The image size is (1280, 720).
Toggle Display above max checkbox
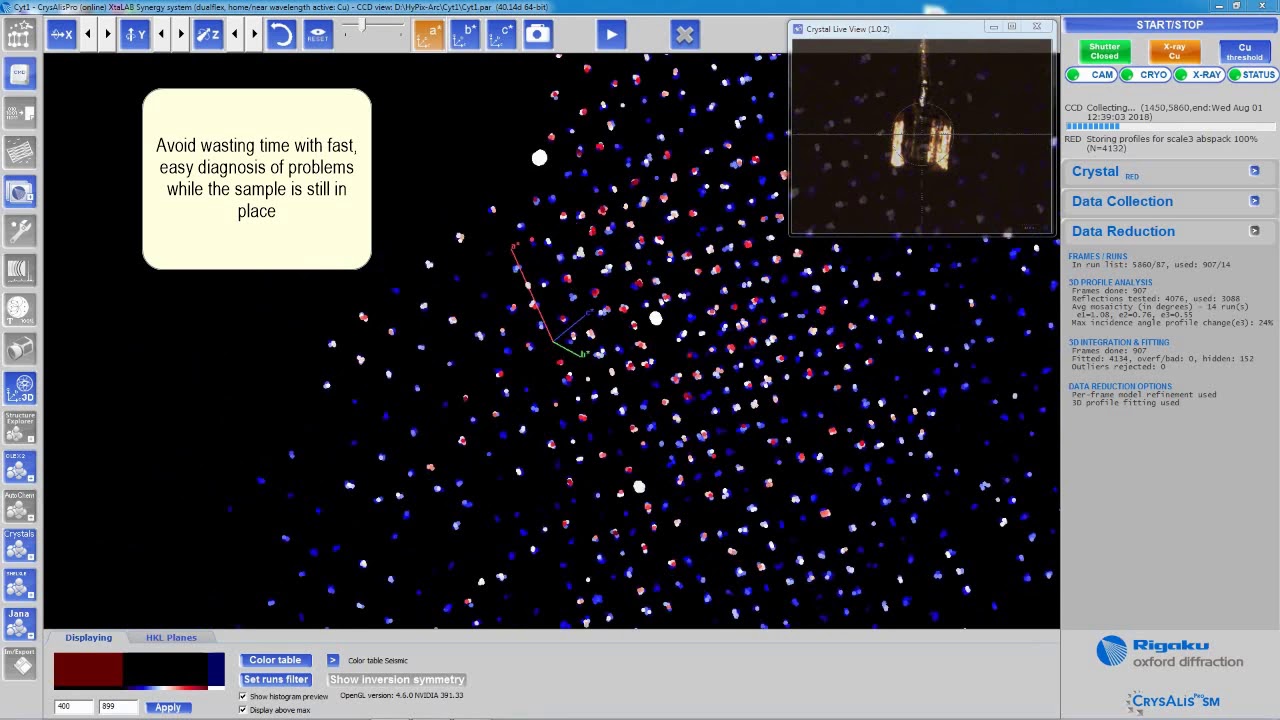coord(243,710)
